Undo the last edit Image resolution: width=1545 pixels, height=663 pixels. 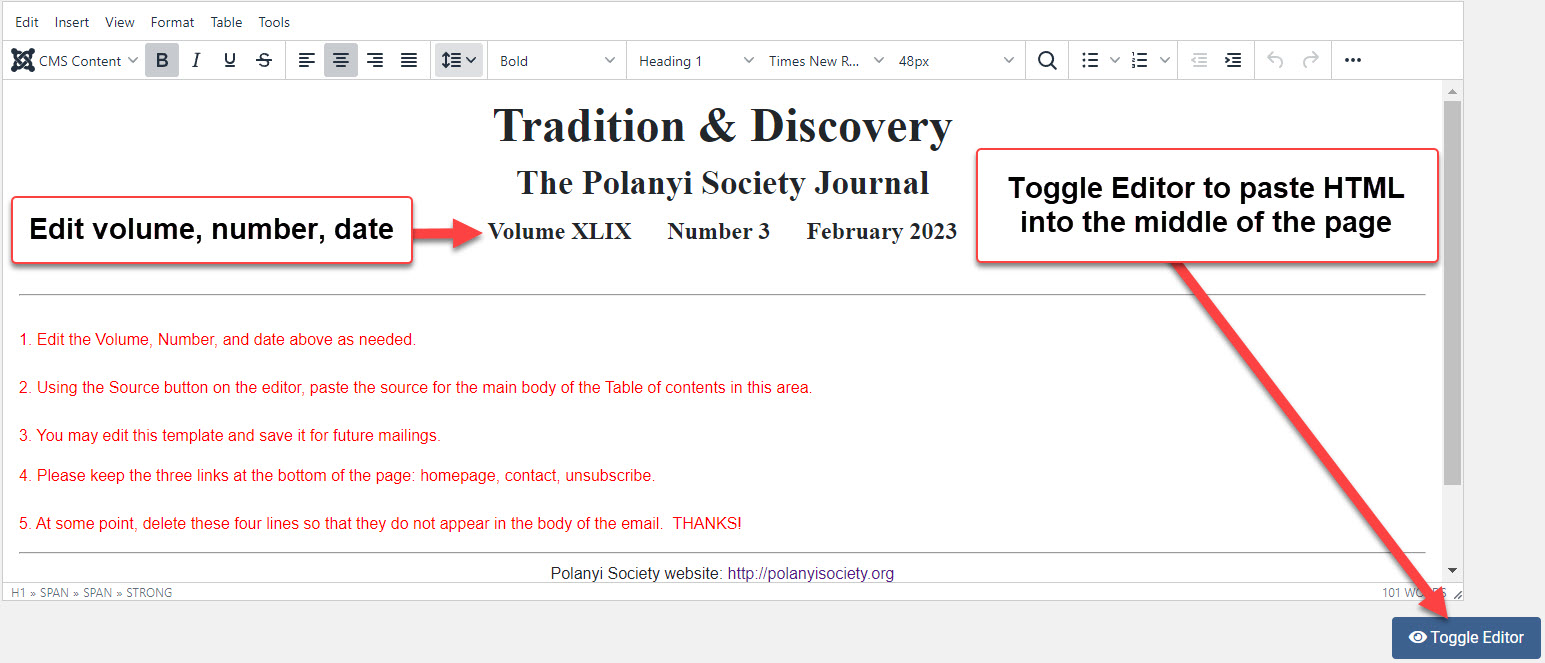click(x=1275, y=61)
